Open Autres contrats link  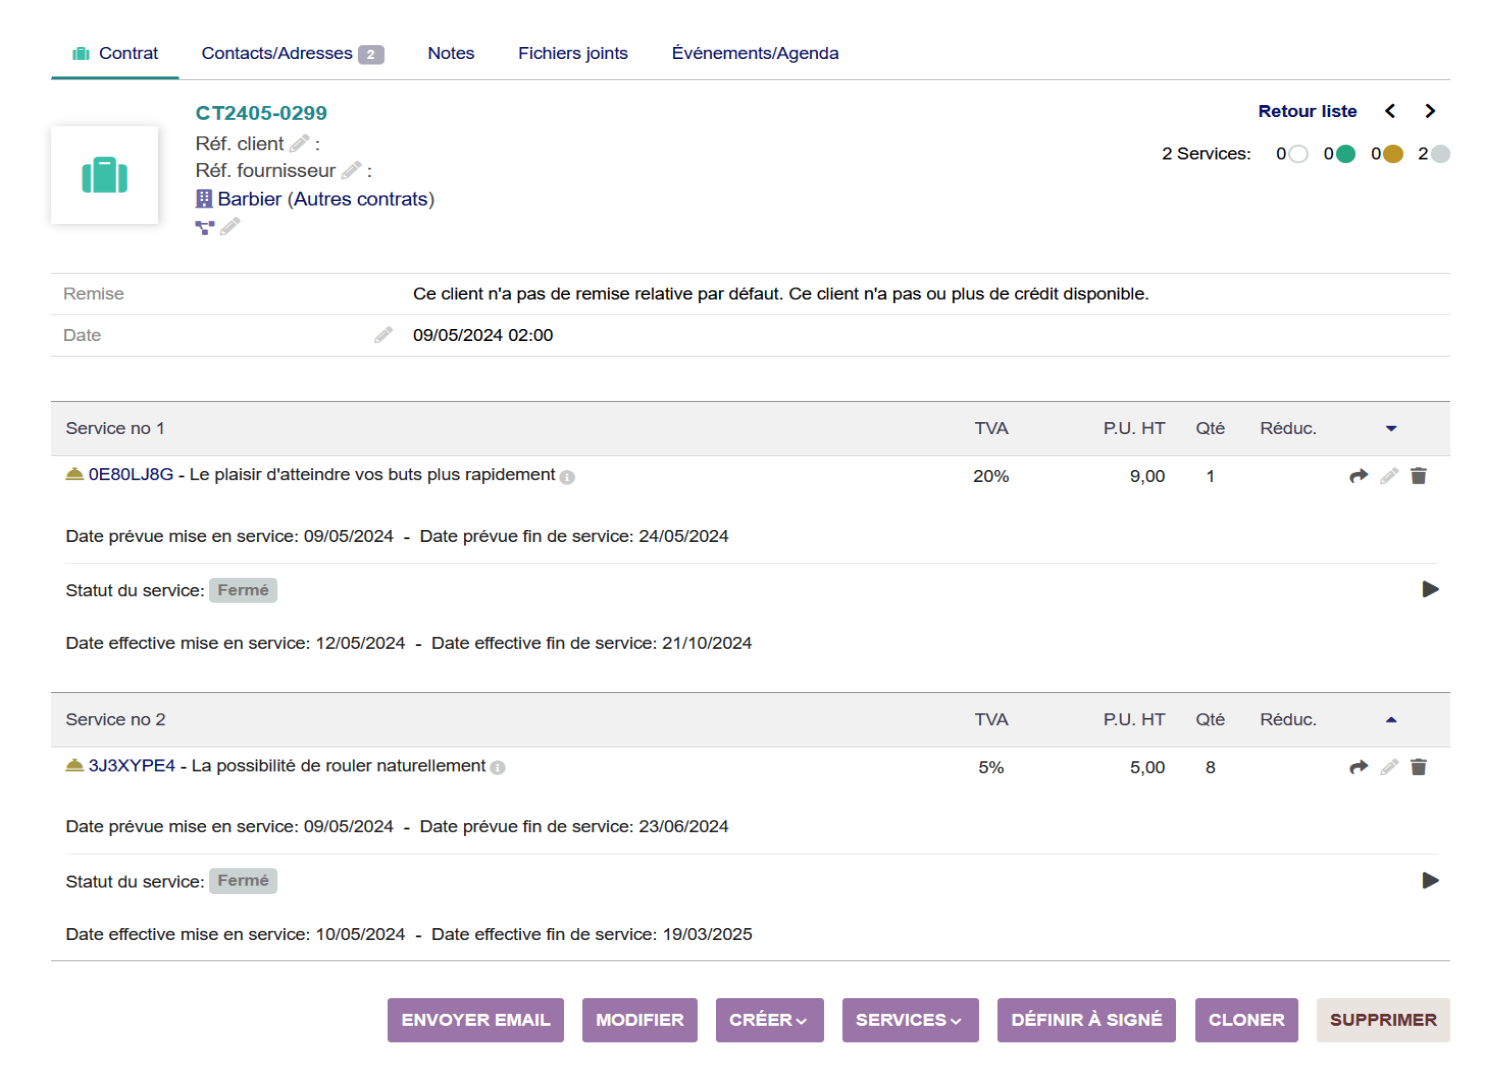pyautogui.click(x=361, y=199)
